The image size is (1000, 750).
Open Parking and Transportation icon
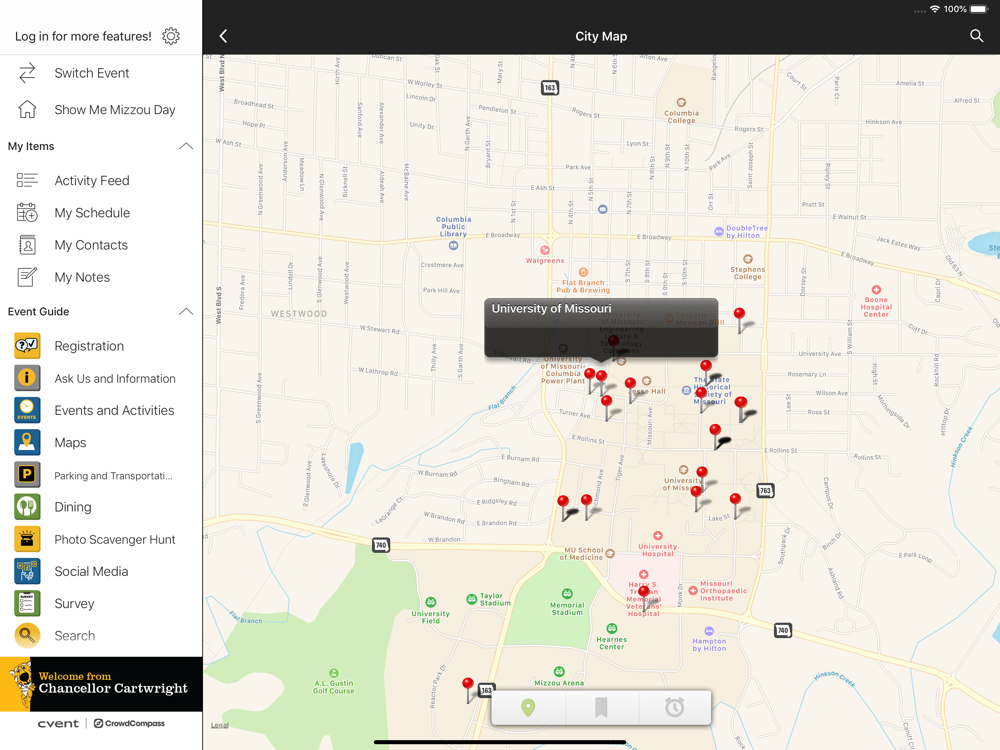coord(27,475)
